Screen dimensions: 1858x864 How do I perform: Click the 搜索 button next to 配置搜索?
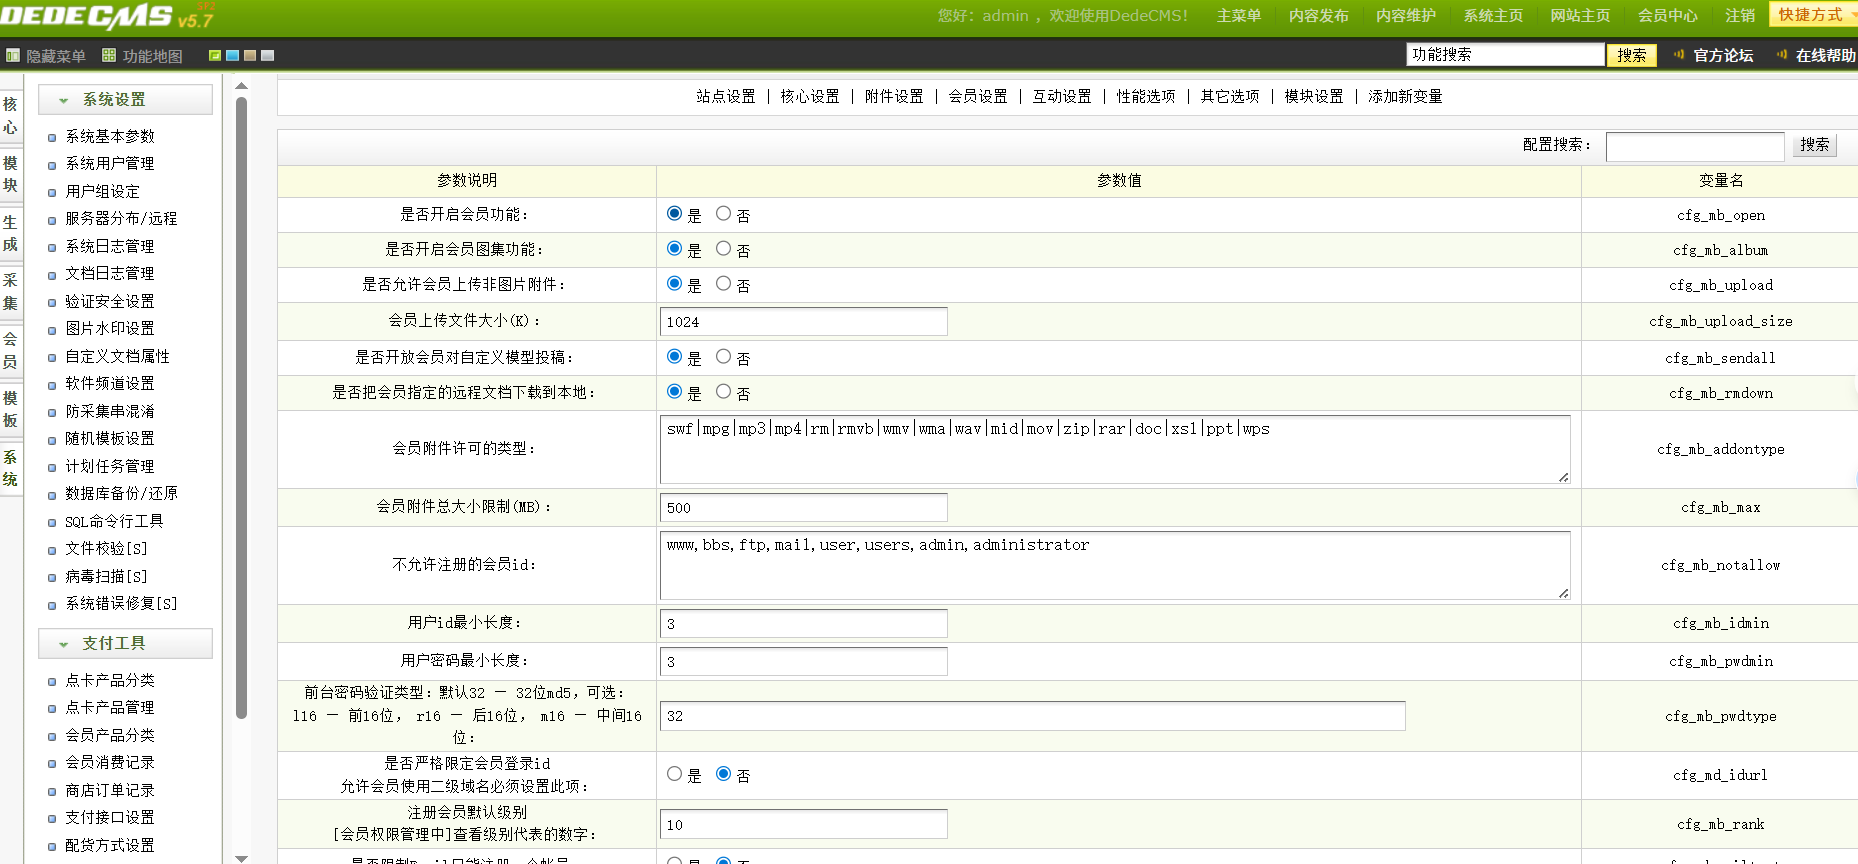click(x=1814, y=145)
